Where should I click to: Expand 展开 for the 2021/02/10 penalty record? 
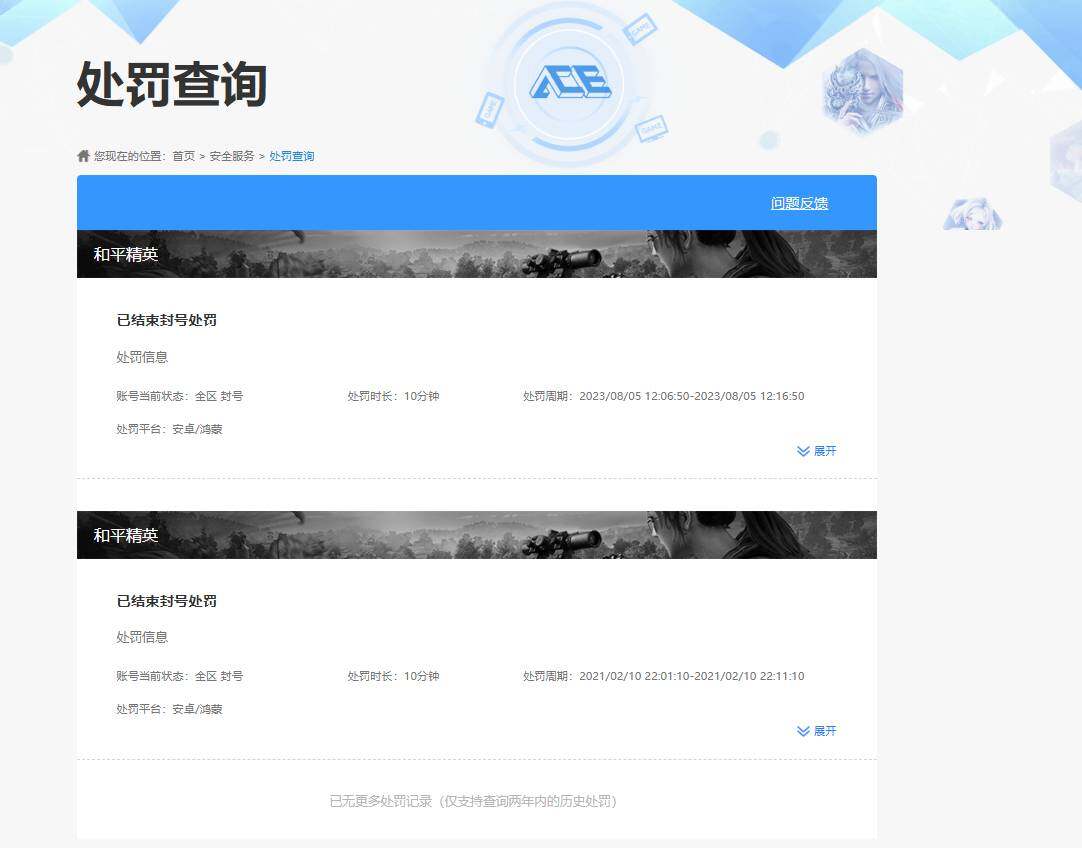coord(817,731)
